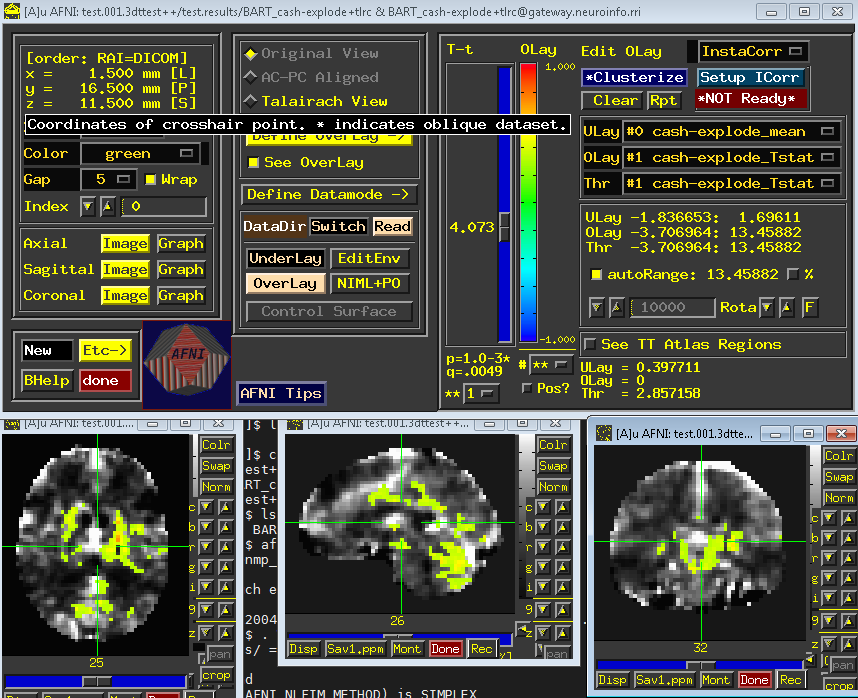The width and height of the screenshot is (858, 698).
Task: Click down arrow beside 10000 field
Action: coord(597,307)
